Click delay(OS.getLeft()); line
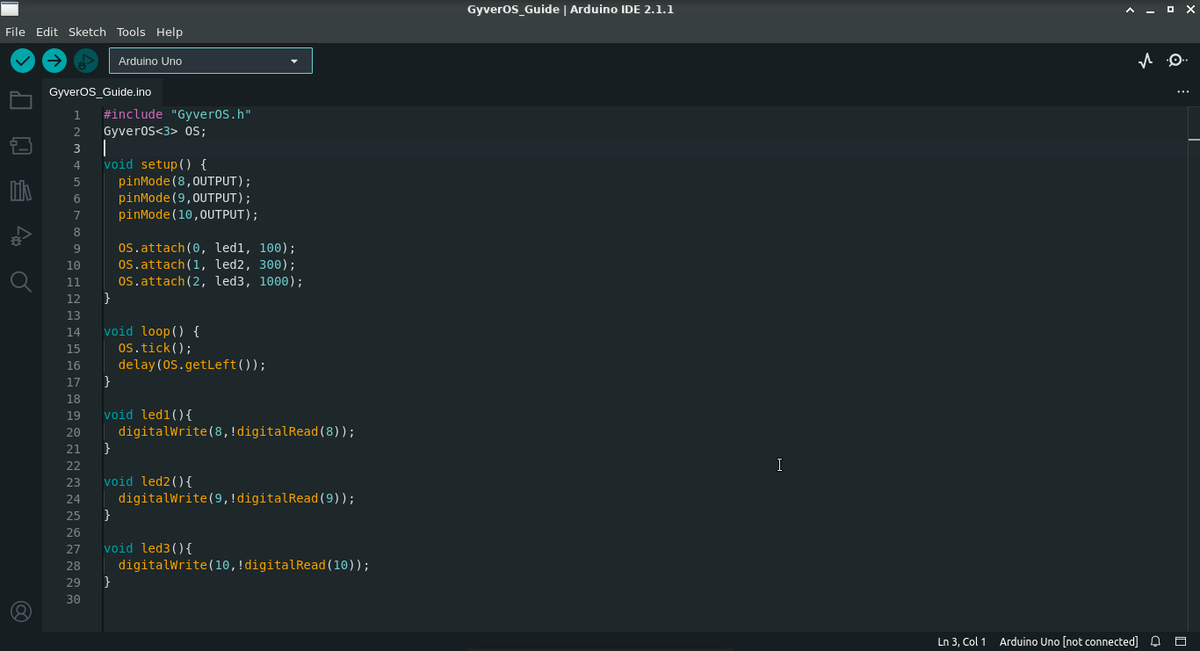 192,365
